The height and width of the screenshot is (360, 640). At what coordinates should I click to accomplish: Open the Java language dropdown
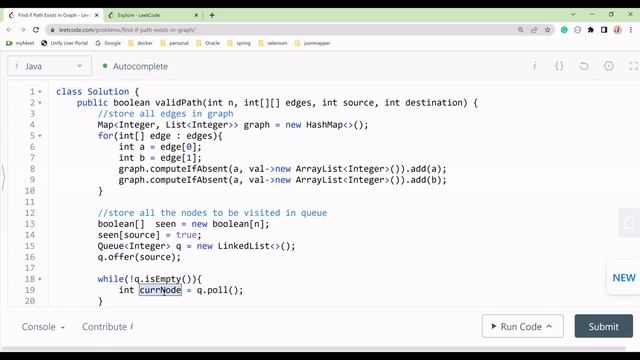(x=49, y=66)
